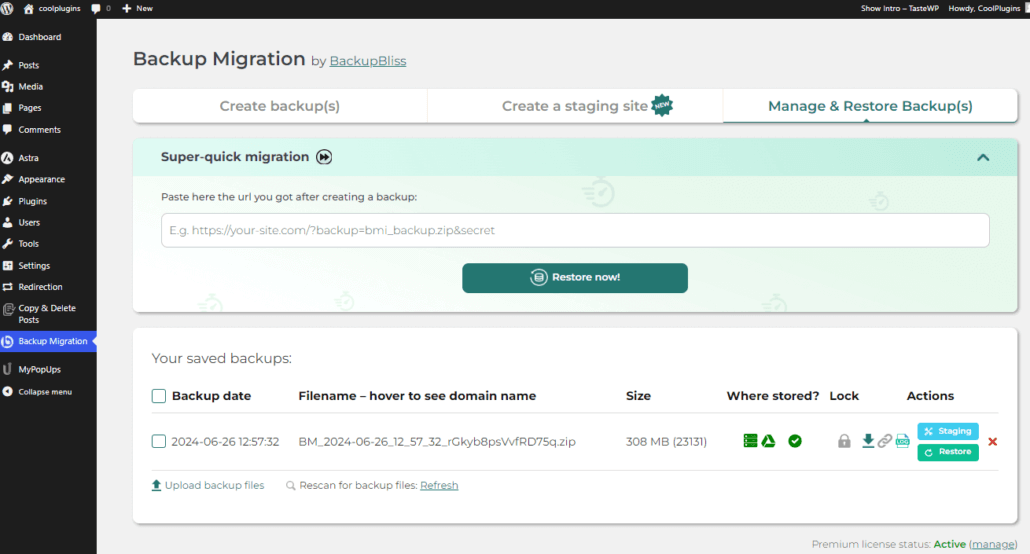This screenshot has width=1030, height=554.
Task: Open Plugins in the sidebar menu
Action: [x=32, y=201]
